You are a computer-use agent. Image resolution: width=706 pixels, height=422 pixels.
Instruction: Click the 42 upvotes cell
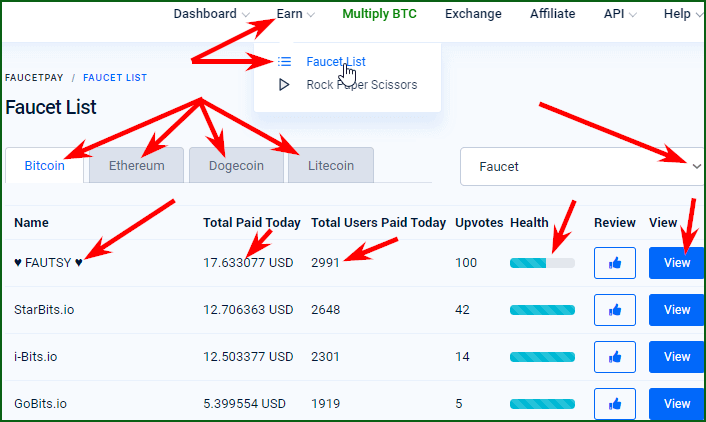coord(462,310)
